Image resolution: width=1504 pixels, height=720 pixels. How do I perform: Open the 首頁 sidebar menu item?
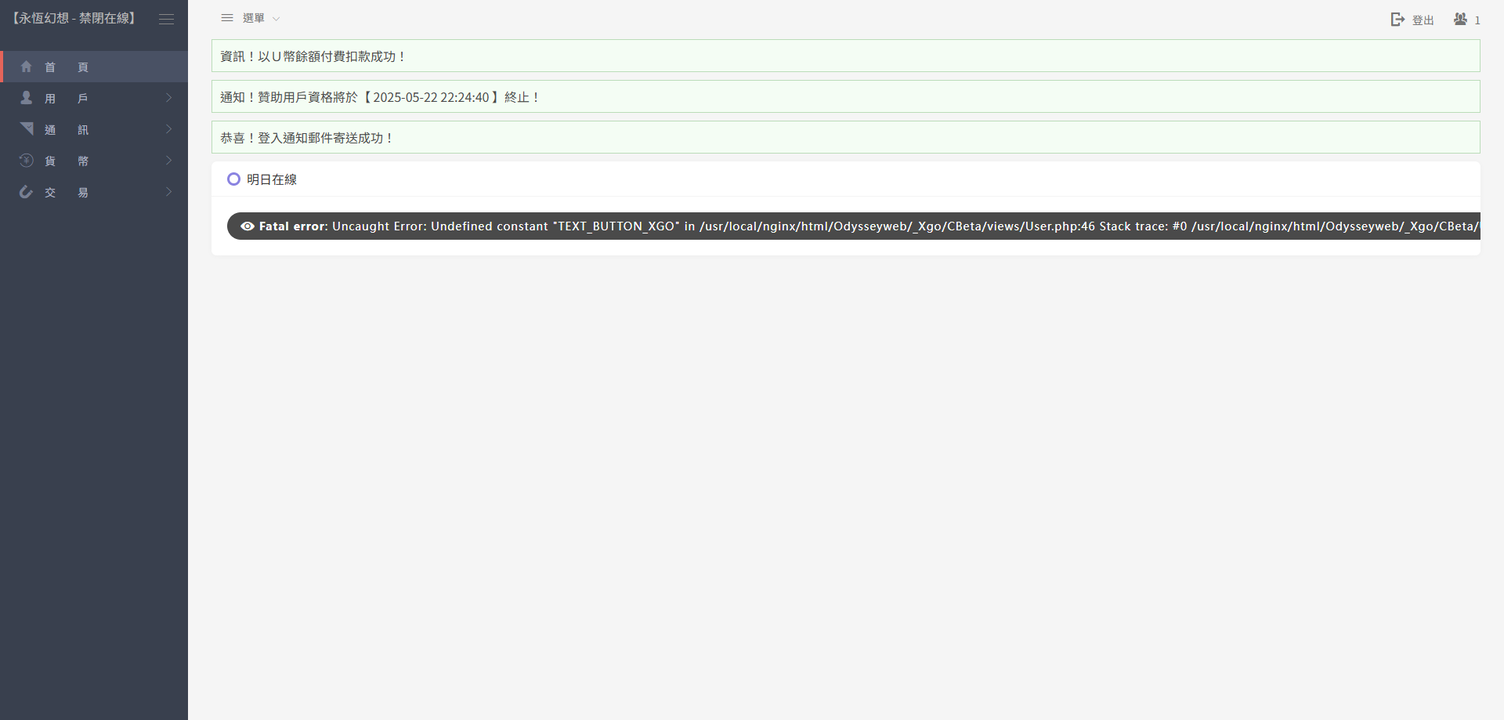[94, 67]
